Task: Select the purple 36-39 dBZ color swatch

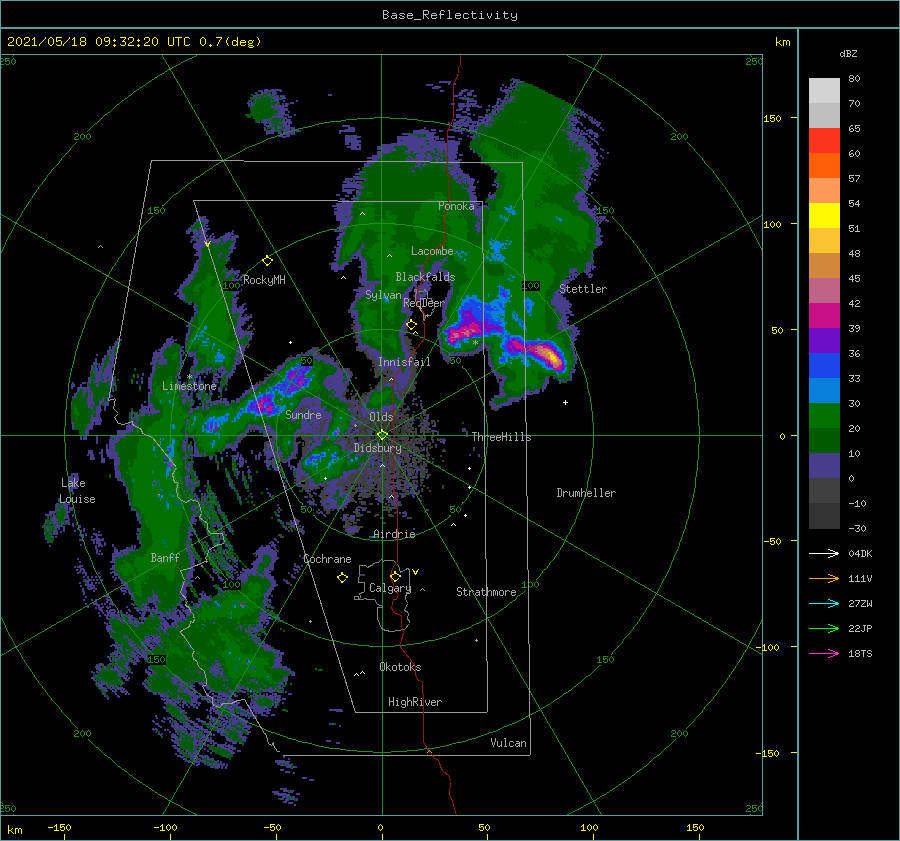Action: point(824,341)
